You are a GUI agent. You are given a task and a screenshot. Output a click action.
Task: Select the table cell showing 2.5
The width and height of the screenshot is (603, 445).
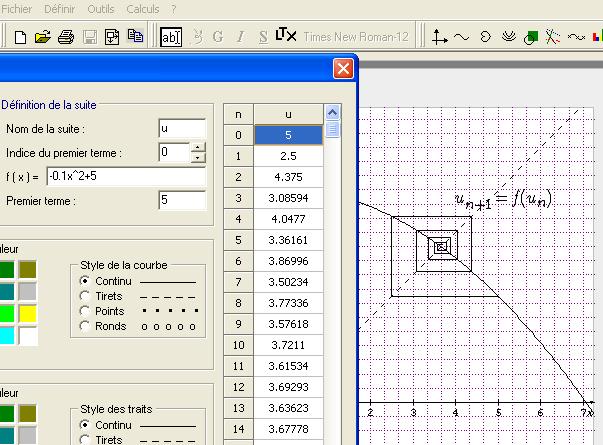[288, 156]
